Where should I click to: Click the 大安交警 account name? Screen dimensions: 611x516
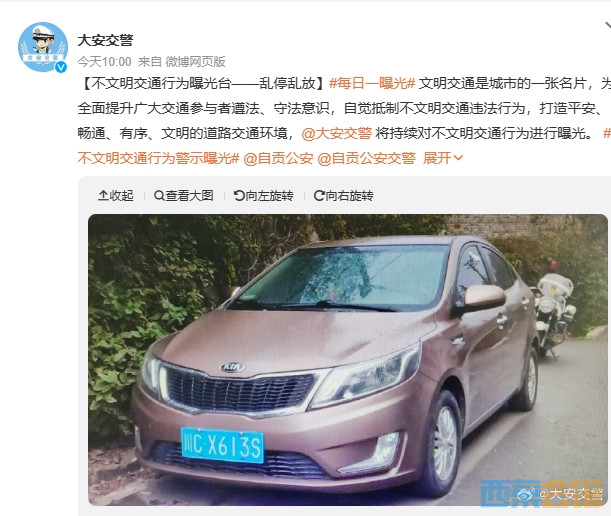pyautogui.click(x=105, y=40)
